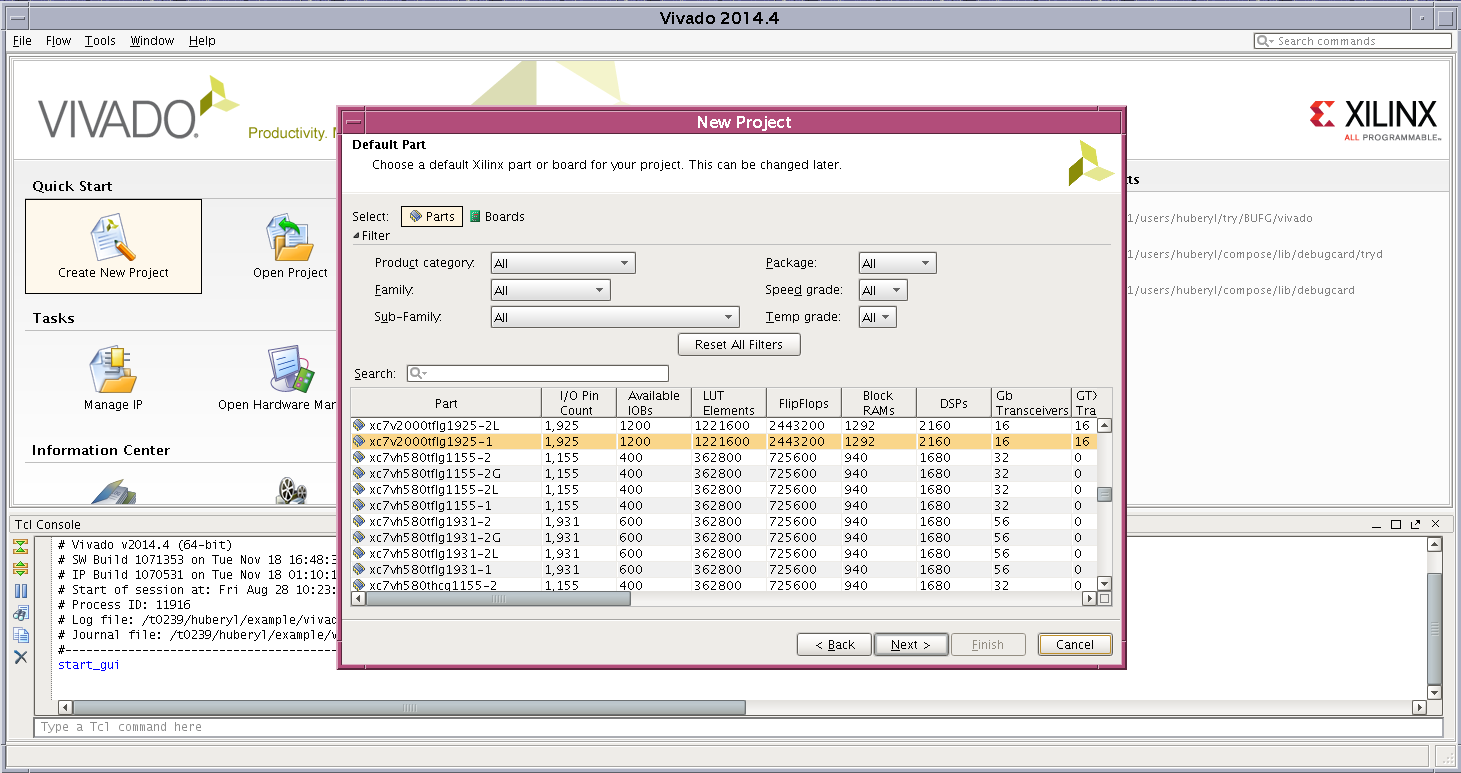Click Reset All Filters button

click(x=739, y=344)
